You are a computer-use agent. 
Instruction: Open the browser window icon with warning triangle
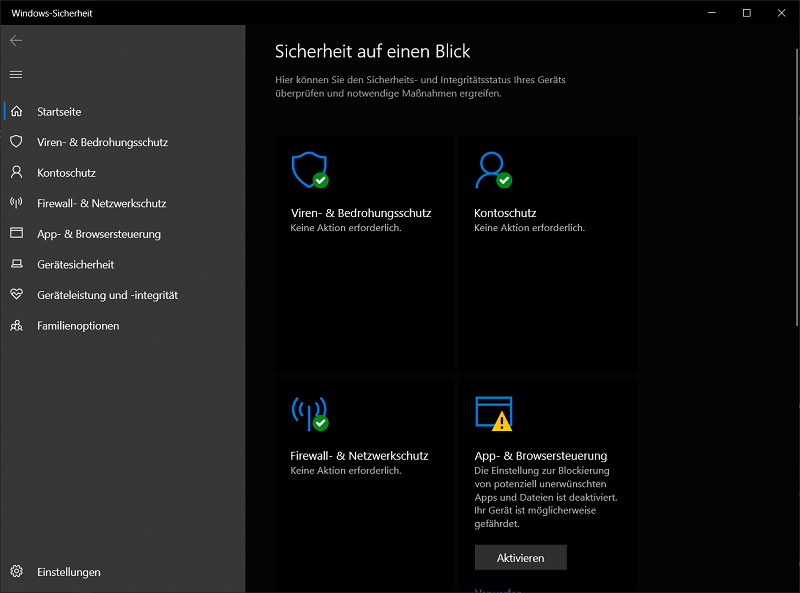click(x=493, y=413)
